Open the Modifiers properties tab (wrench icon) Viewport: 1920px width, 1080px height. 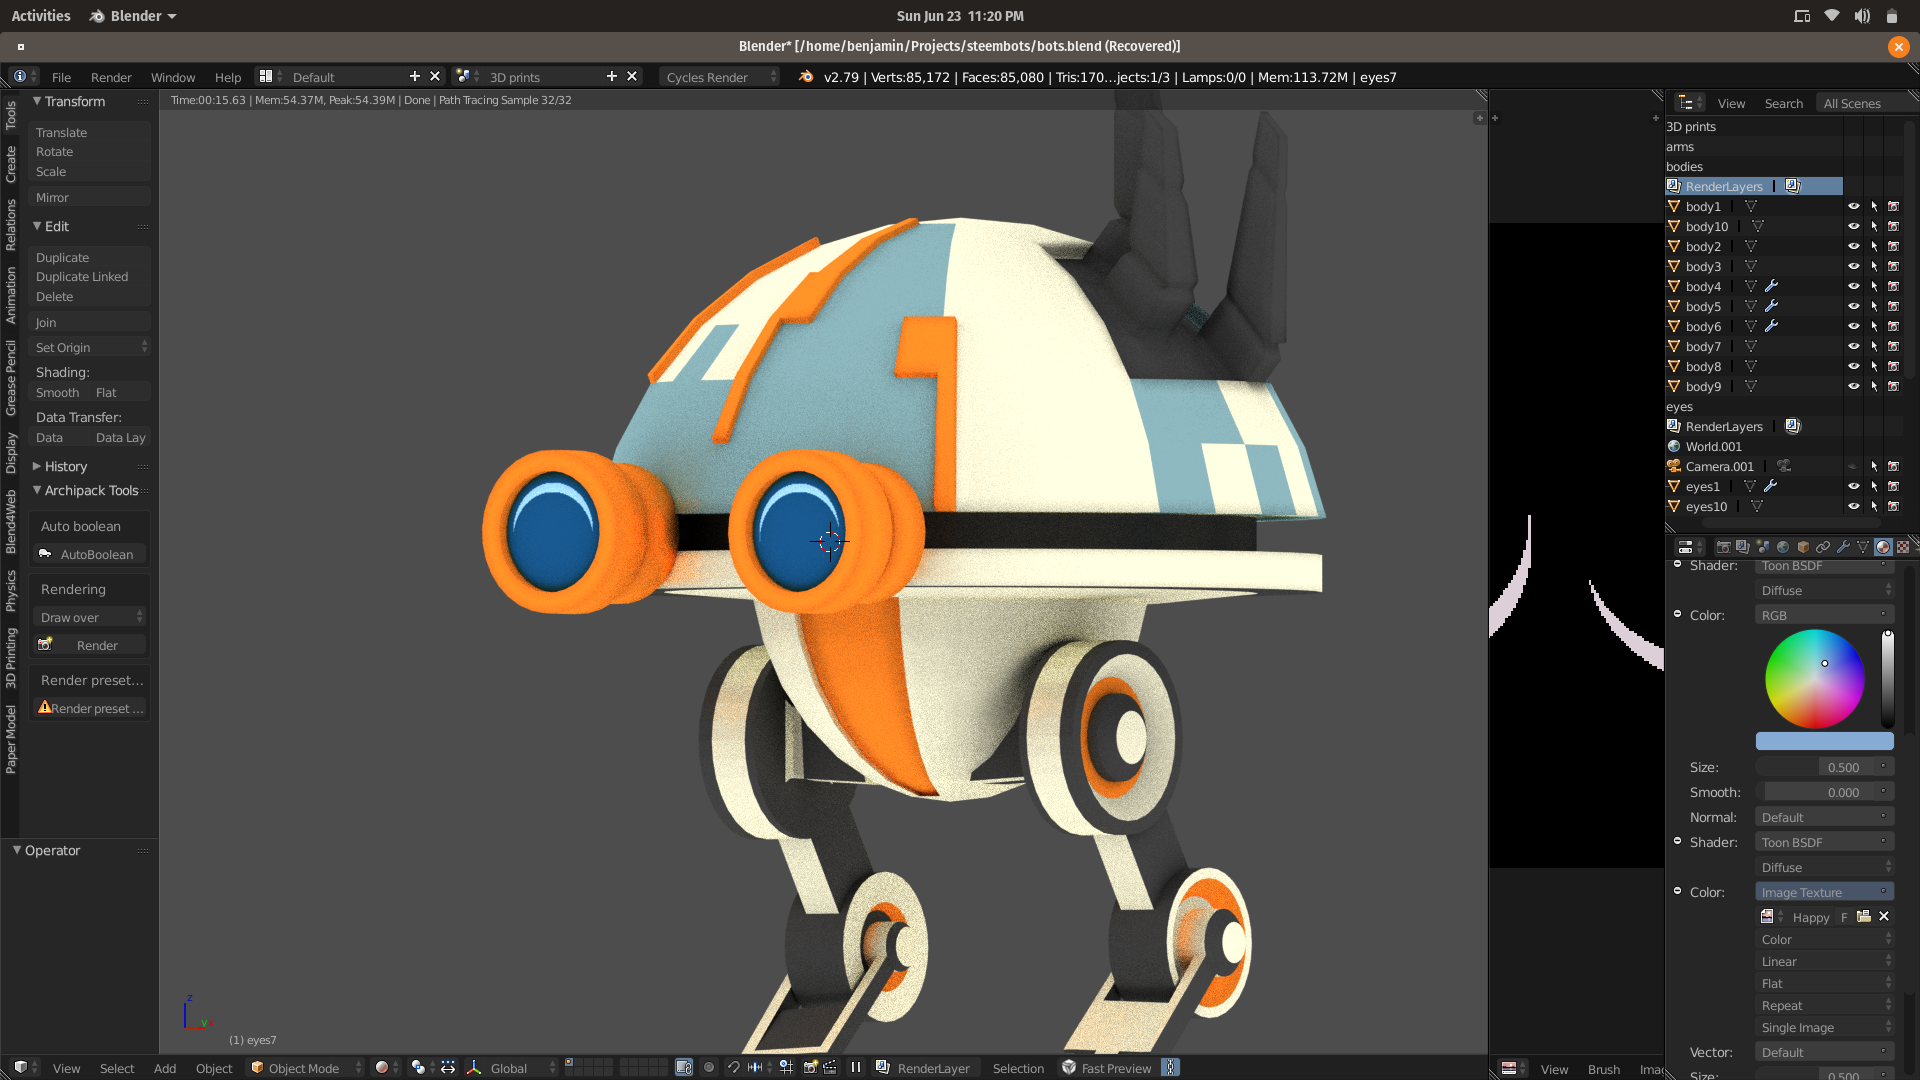tap(1843, 547)
